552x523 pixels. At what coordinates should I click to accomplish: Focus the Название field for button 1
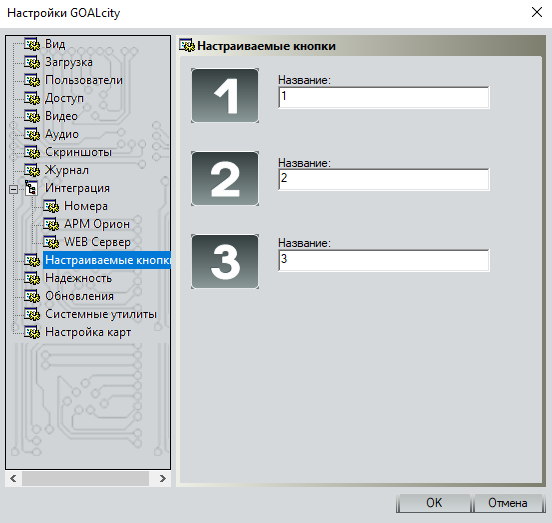(384, 97)
